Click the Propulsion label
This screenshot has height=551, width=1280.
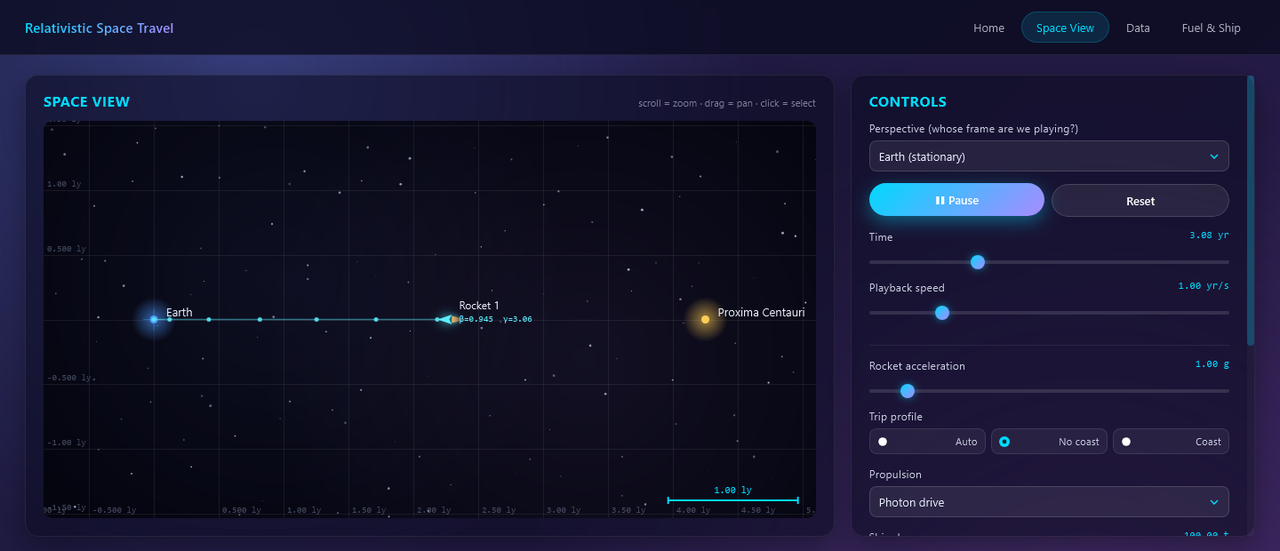click(895, 474)
